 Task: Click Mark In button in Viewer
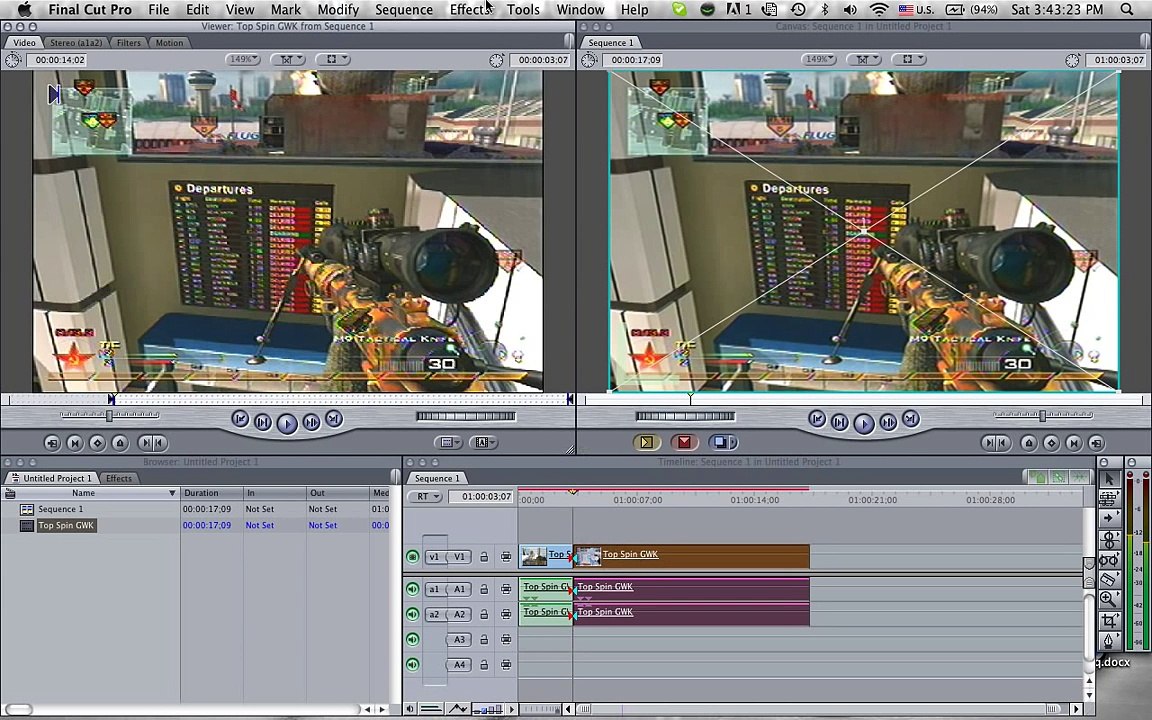coord(145,443)
